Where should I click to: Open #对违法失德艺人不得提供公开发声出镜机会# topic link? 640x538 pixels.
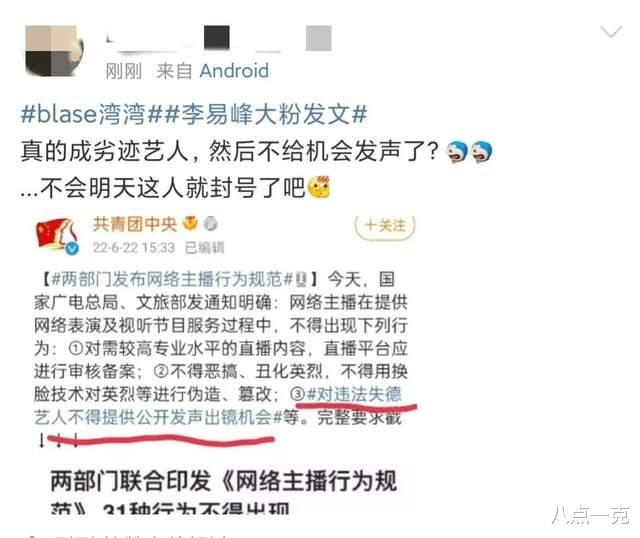219,406
